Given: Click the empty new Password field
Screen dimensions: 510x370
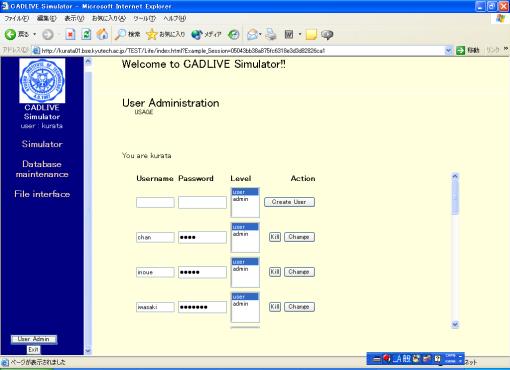Looking at the screenshot, I should pyautogui.click(x=202, y=202).
